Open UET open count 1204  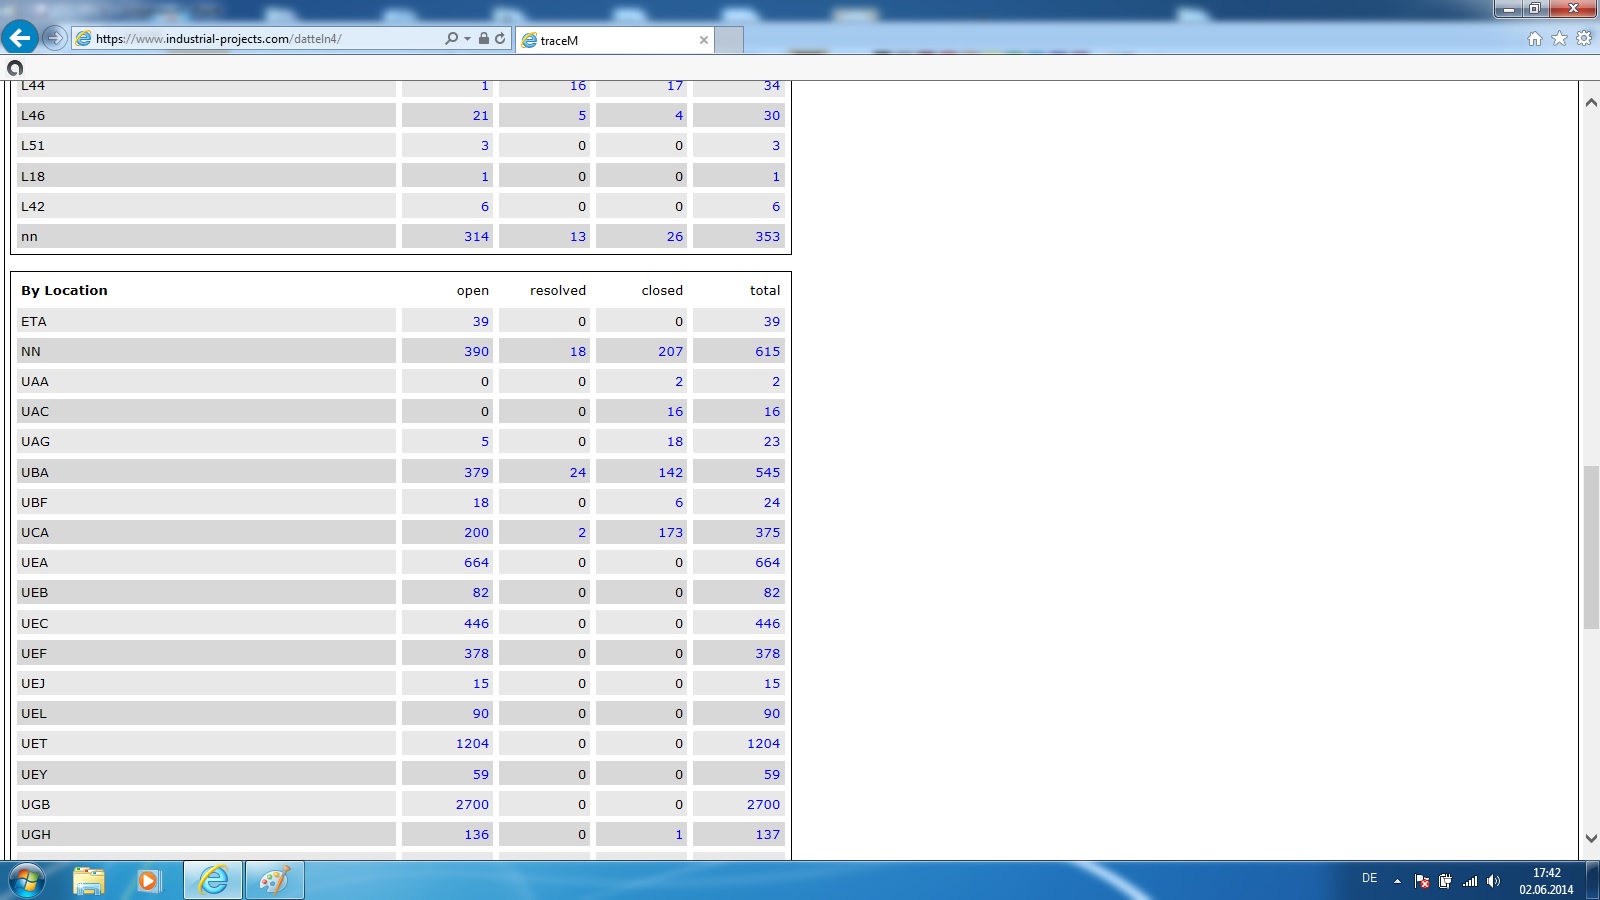click(x=472, y=743)
